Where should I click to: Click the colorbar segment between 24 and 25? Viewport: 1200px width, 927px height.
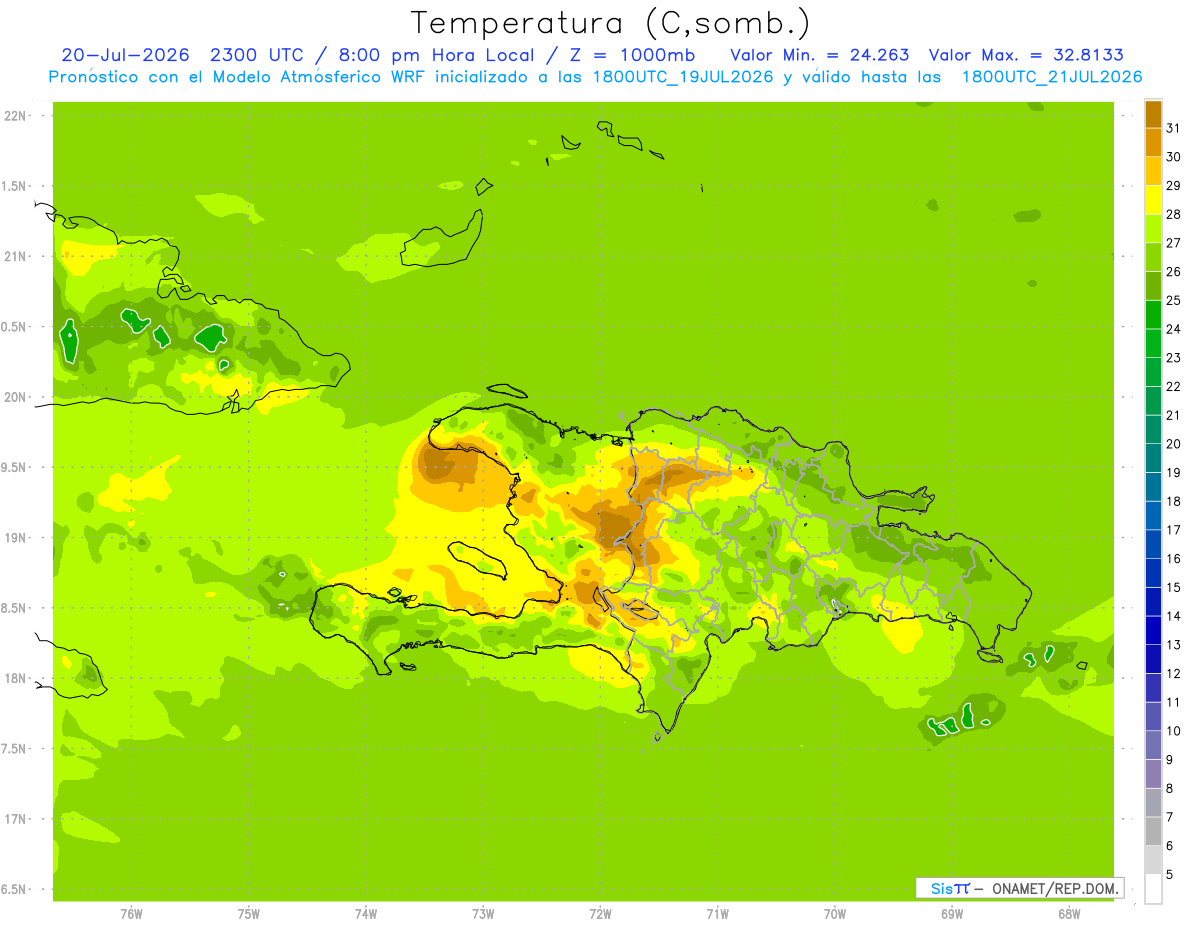(1153, 315)
